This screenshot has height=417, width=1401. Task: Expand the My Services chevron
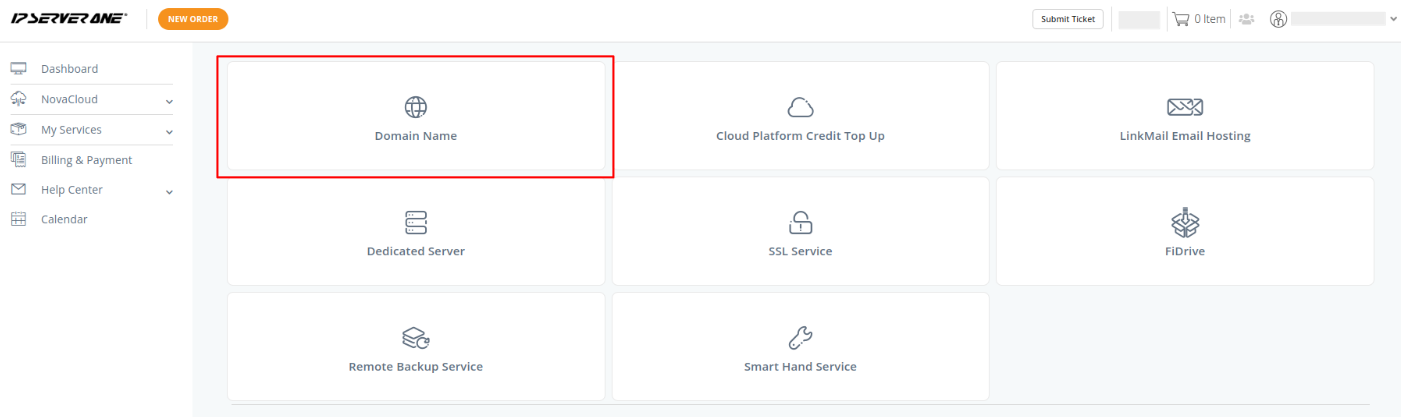point(169,131)
